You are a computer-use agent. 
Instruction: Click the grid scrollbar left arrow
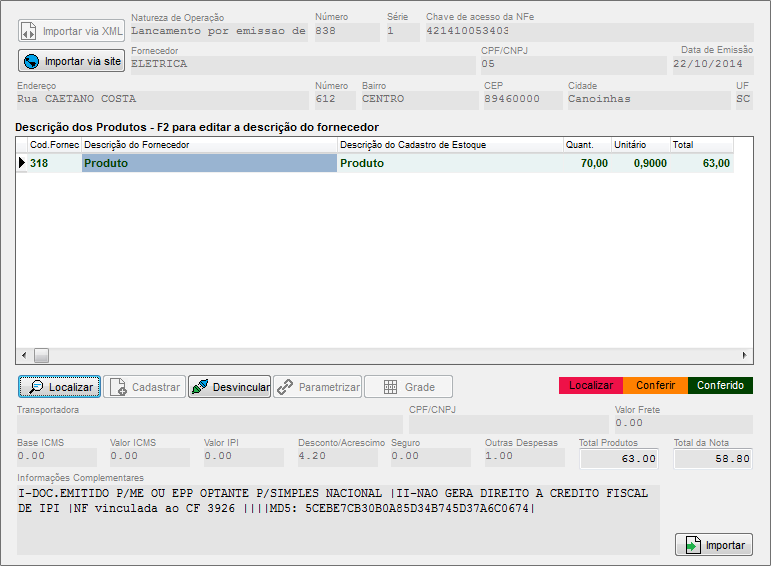point(24,355)
